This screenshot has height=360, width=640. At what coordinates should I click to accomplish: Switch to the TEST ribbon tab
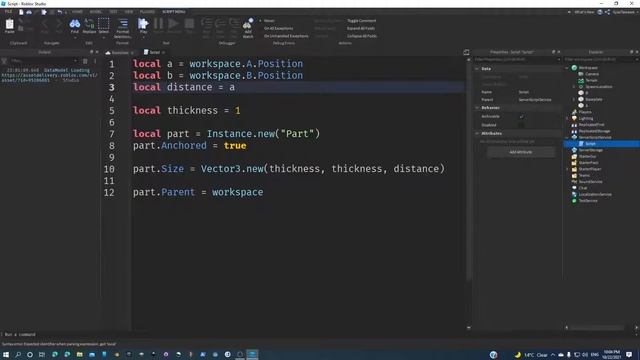coord(113,12)
